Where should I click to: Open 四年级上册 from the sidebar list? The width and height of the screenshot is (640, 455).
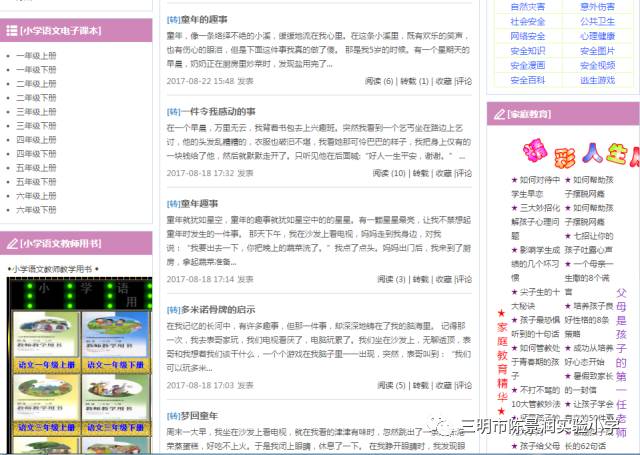click(x=36, y=140)
